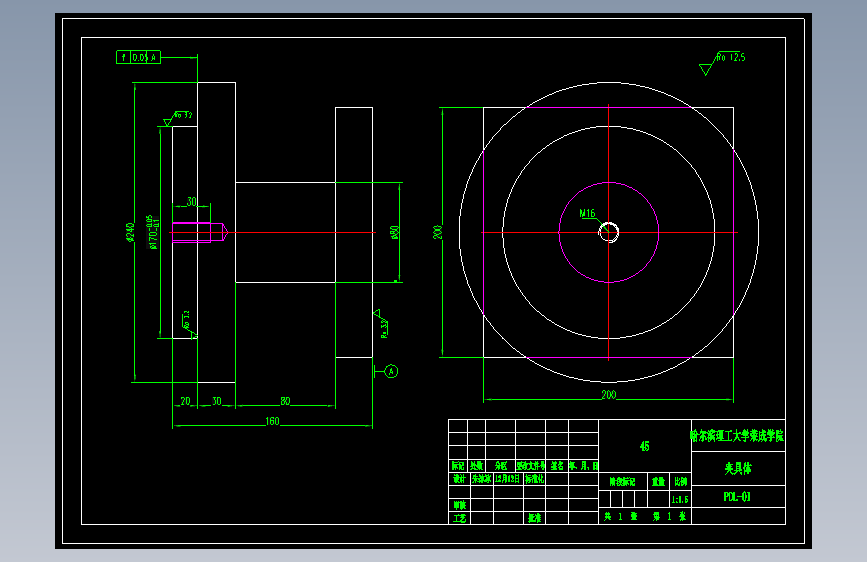Select the 年,月,日 date header cell

584,466
